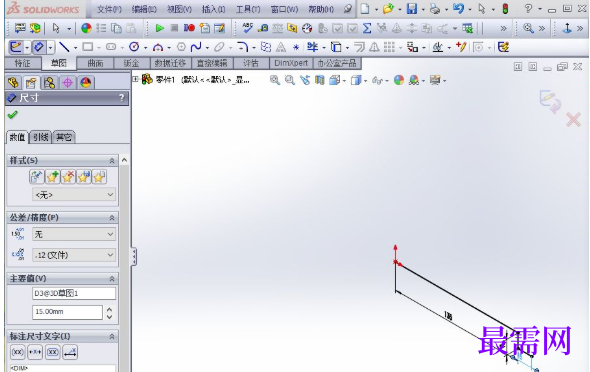Switch to the 其它 property tab

[64, 137]
